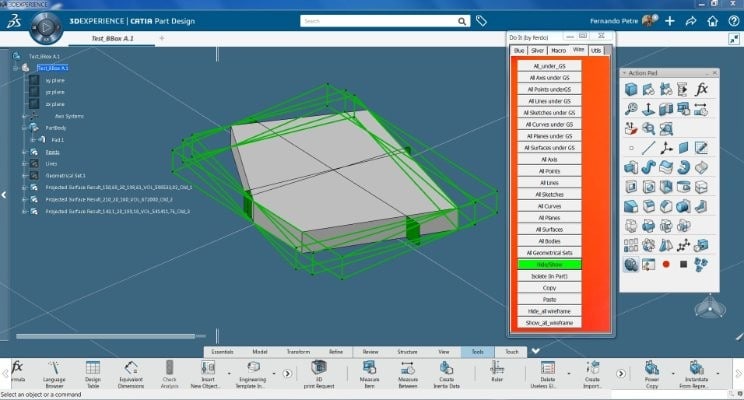Click the Measure Item tool
This screenshot has width=744, height=400.
[369, 373]
